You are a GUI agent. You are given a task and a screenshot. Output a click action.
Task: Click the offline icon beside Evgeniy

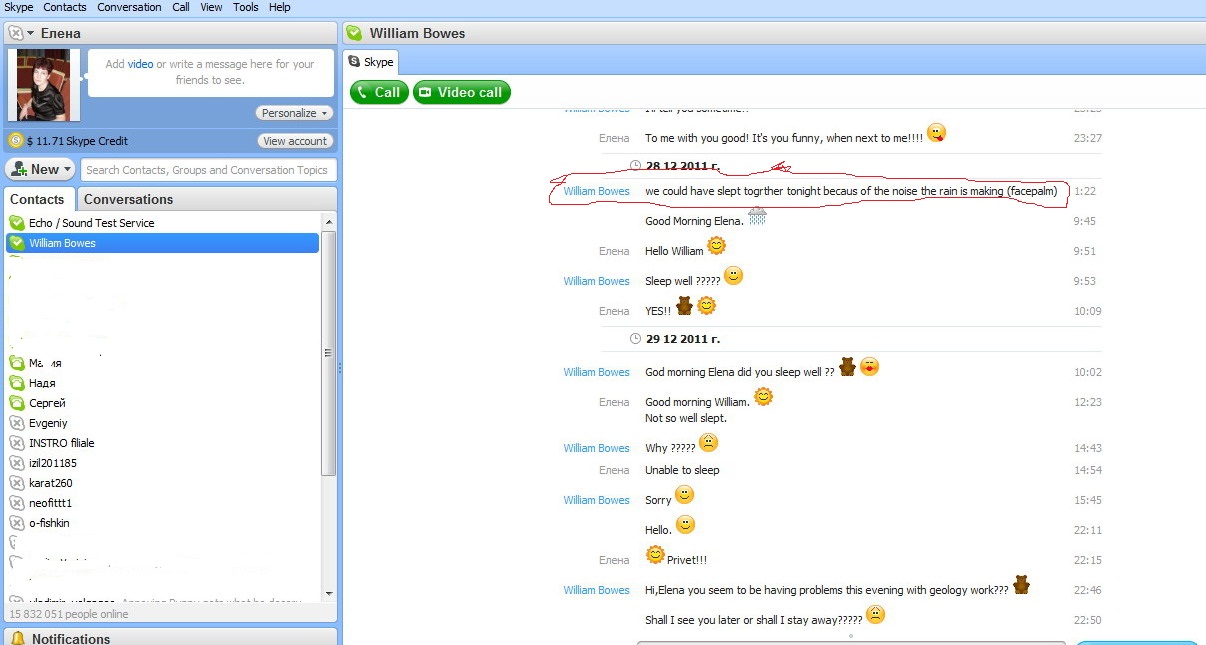[17, 423]
